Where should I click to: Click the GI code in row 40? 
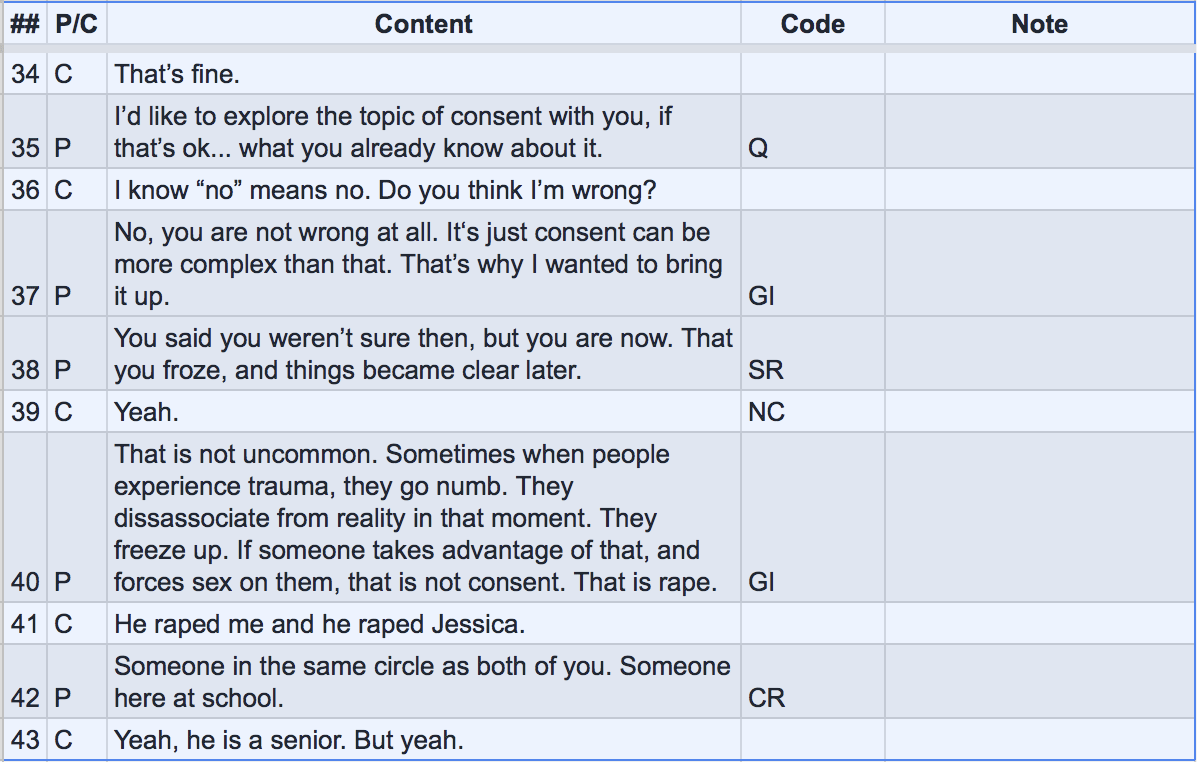(761, 582)
